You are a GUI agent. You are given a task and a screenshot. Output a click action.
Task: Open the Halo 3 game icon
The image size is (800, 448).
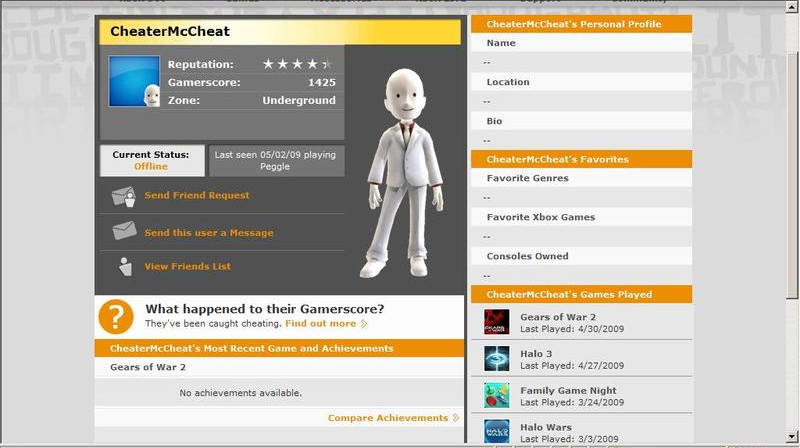(496, 358)
